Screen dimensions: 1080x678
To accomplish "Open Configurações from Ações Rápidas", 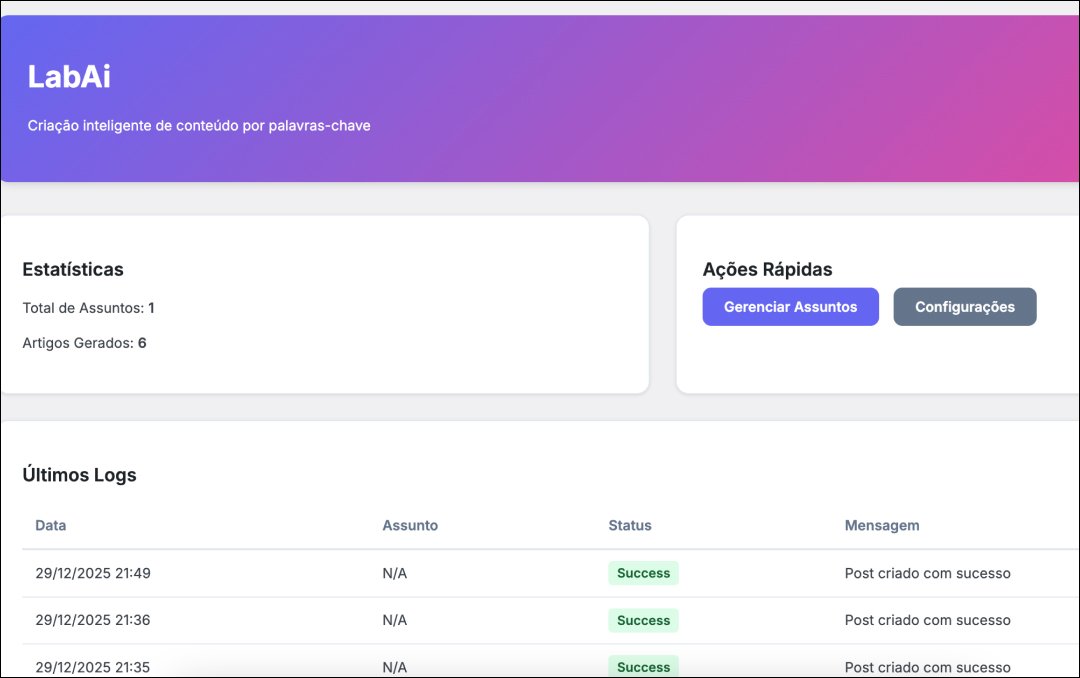I will point(964,307).
